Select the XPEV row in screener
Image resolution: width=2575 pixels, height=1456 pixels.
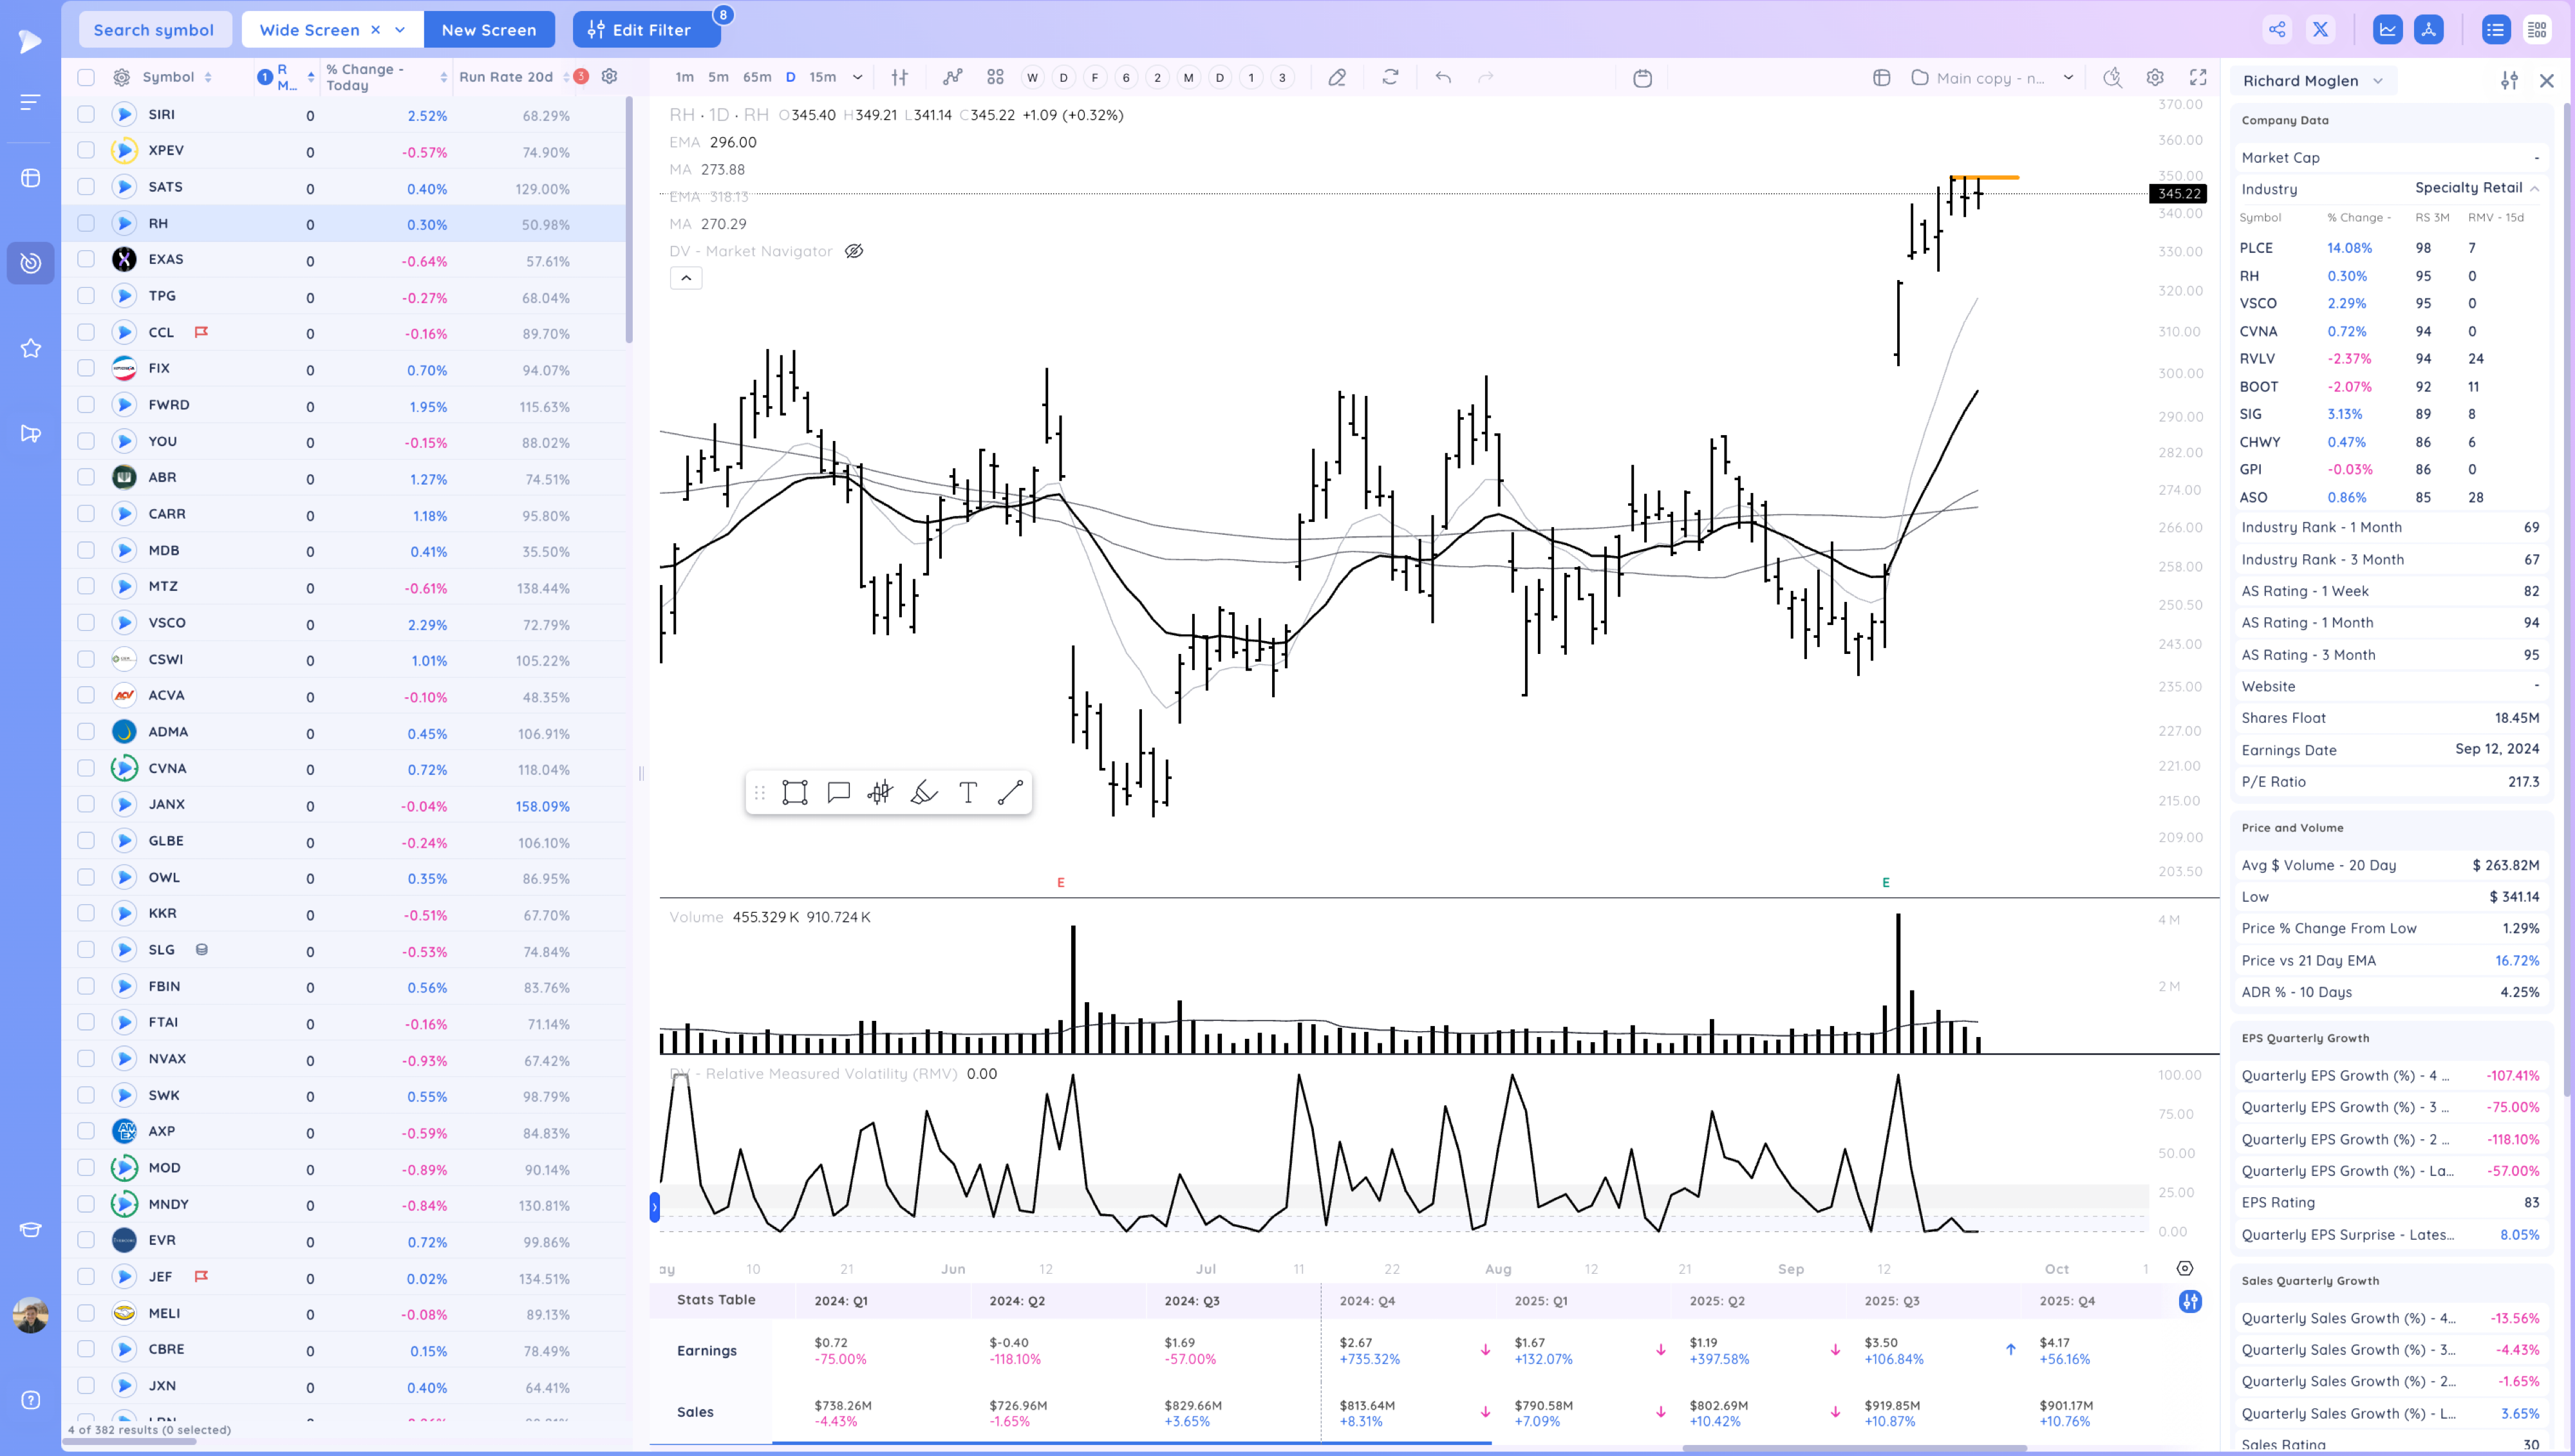click(166, 150)
